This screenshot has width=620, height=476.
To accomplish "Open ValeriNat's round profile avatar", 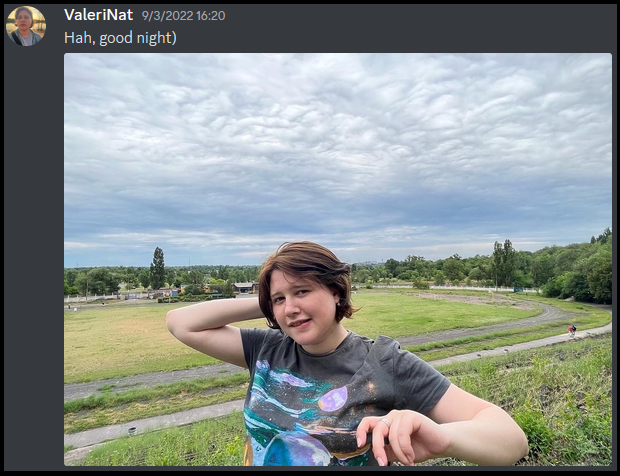I will (x=26, y=26).
